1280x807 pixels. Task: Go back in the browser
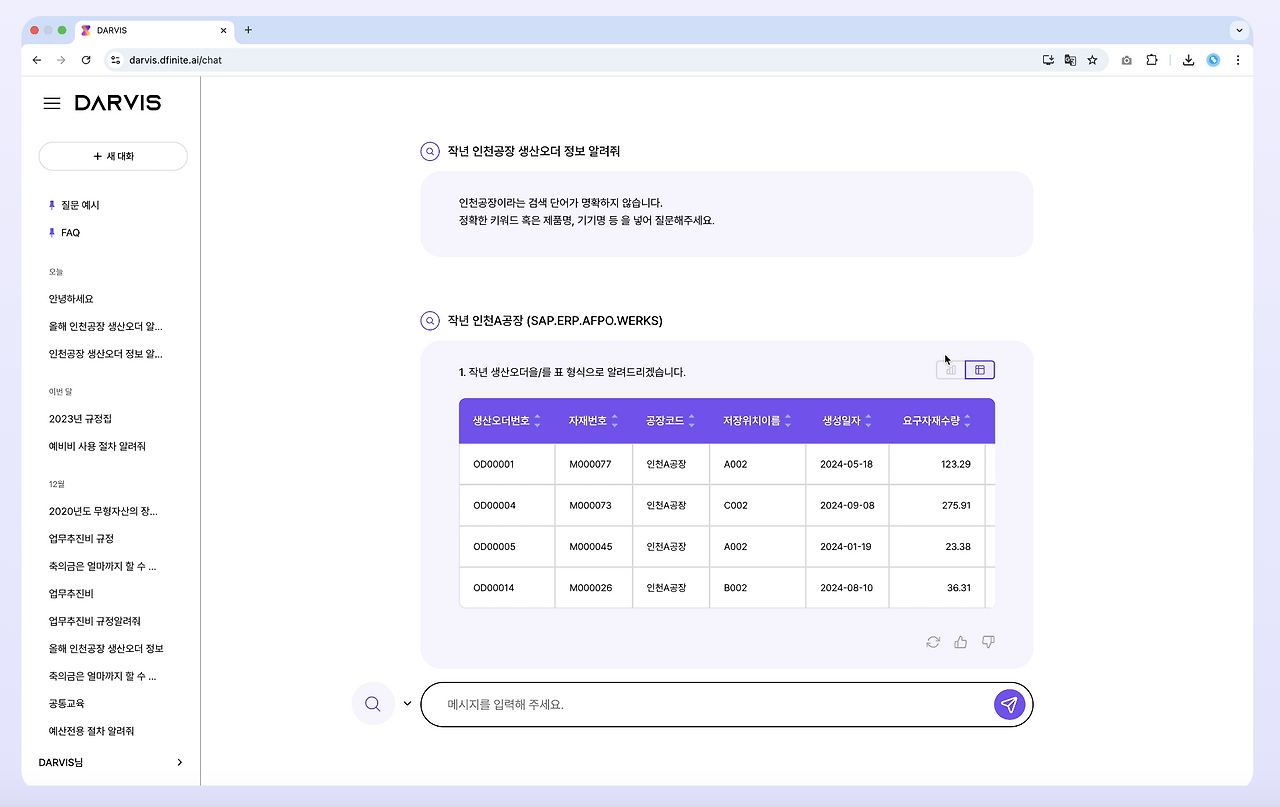(37, 60)
